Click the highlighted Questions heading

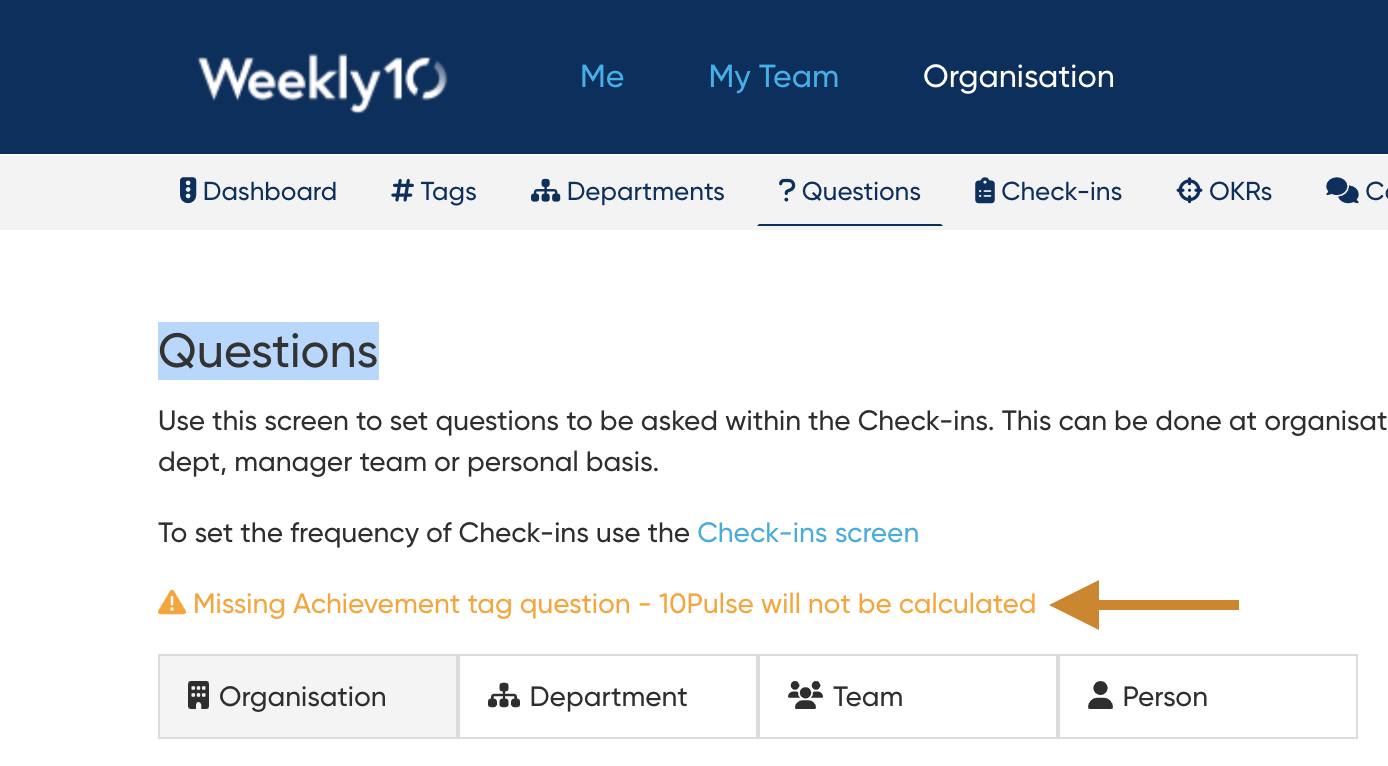pyautogui.click(x=268, y=351)
